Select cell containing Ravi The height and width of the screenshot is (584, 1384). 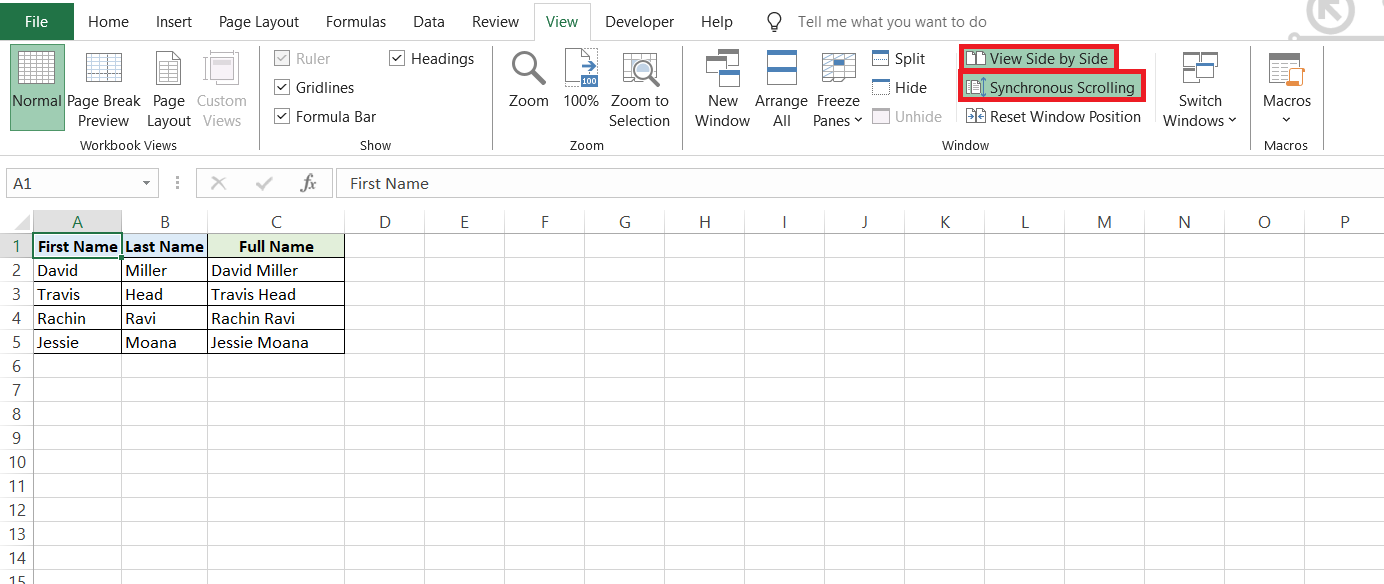165,318
